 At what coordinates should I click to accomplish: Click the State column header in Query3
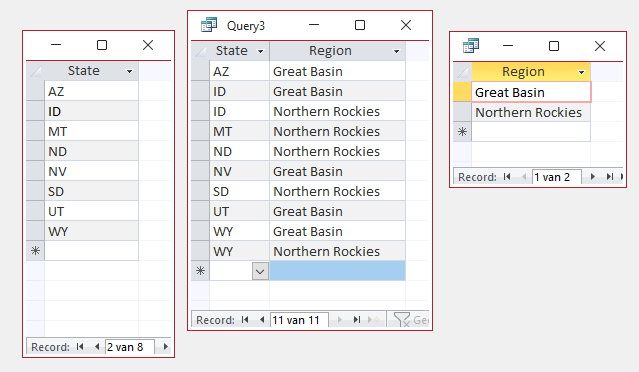click(239, 51)
